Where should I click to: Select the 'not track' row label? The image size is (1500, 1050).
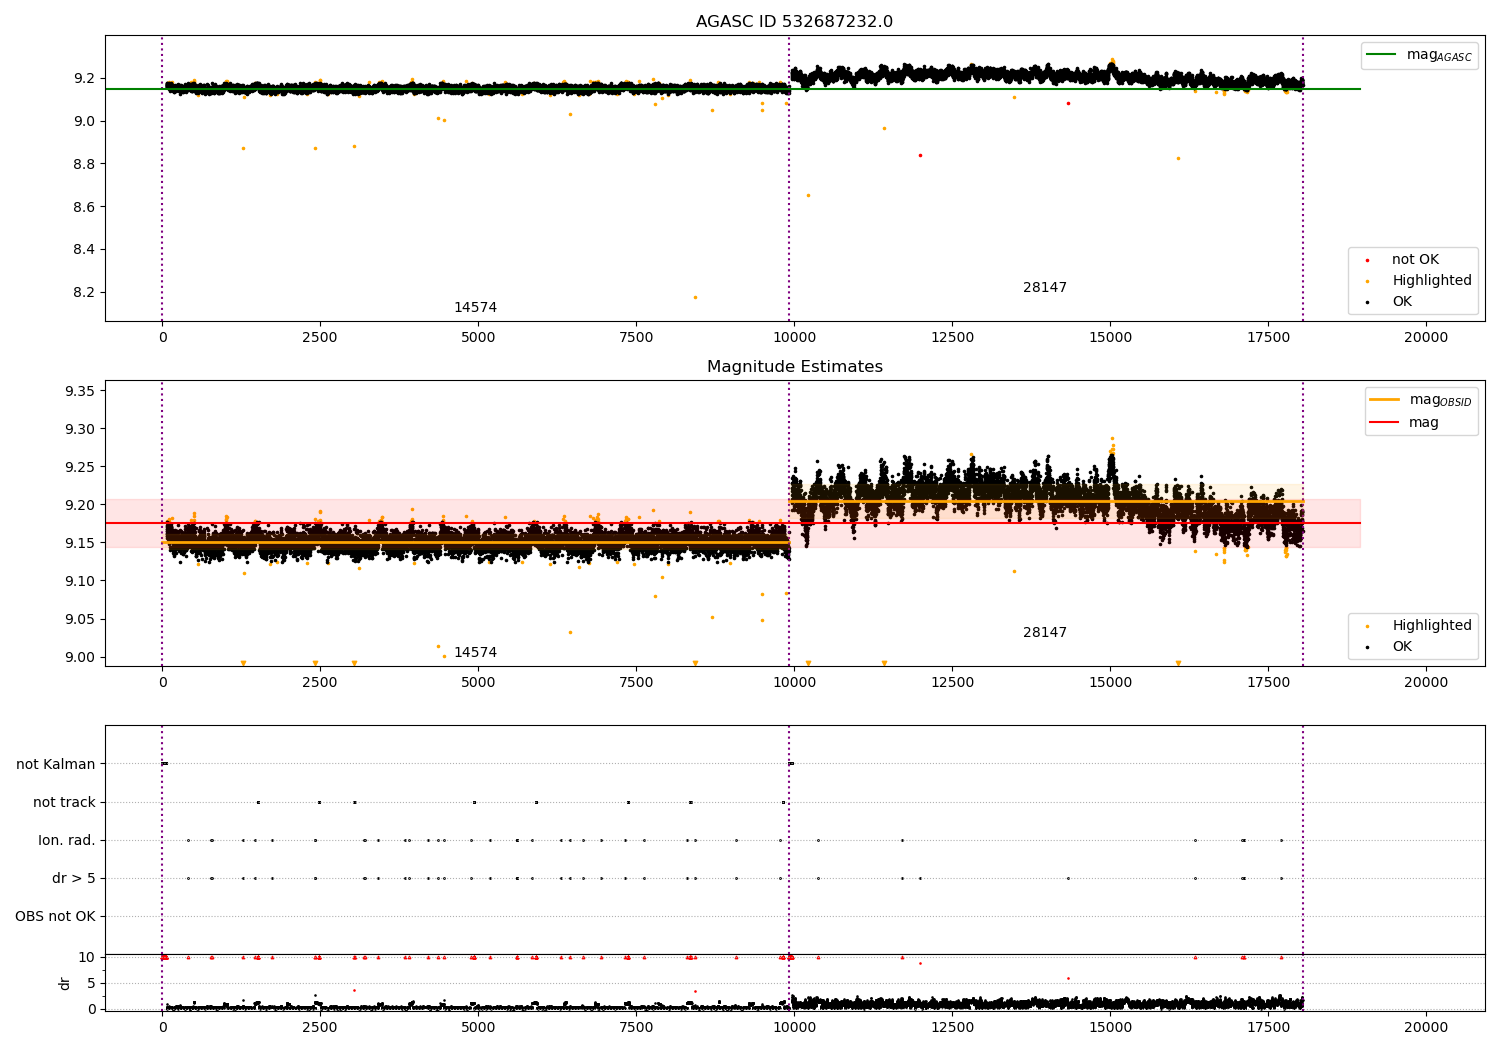(x=64, y=803)
